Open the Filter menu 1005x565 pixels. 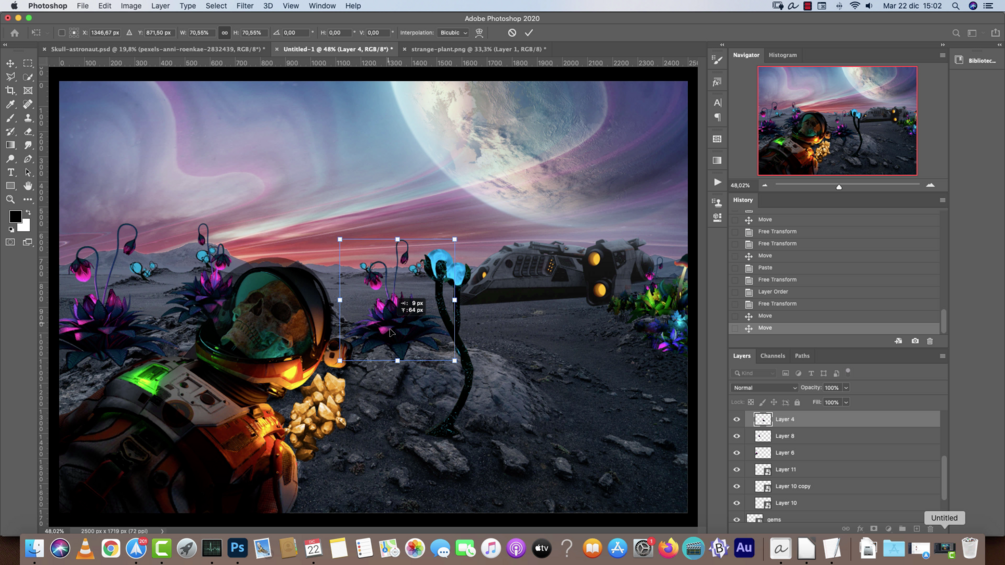click(x=244, y=6)
